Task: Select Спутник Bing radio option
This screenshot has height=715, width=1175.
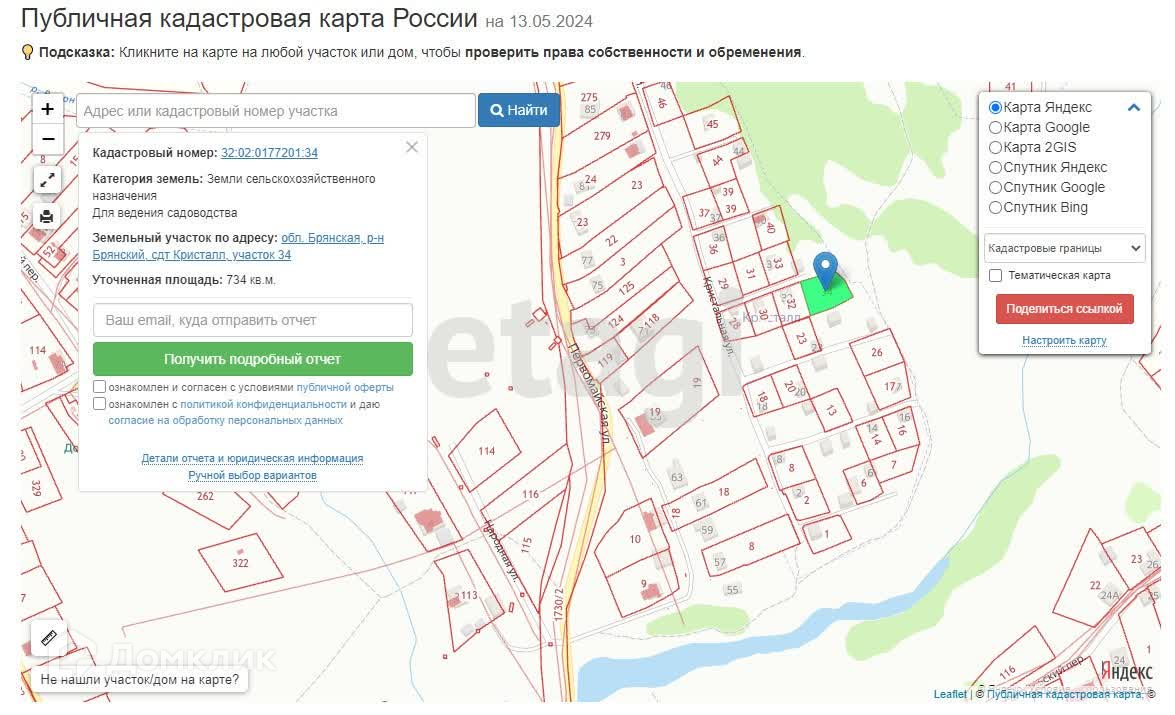Action: coord(995,208)
